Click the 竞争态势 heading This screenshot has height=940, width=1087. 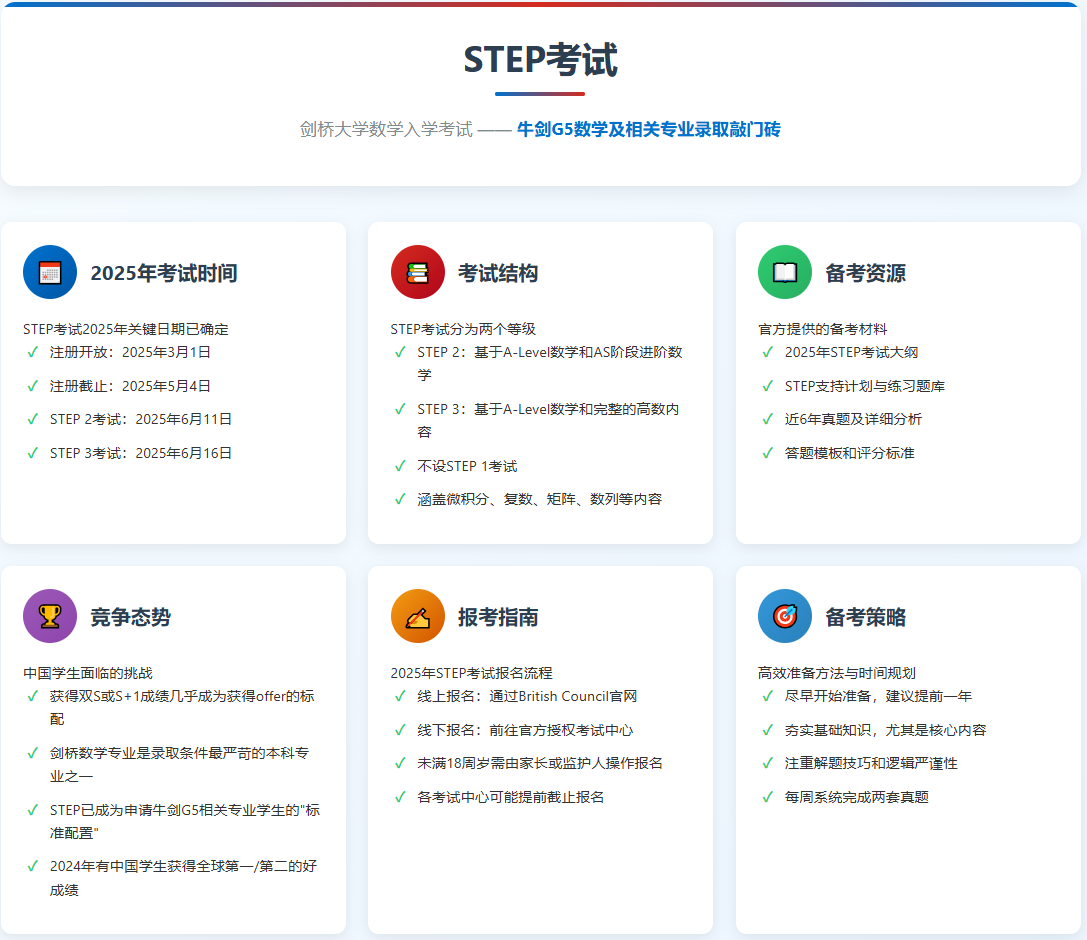130,617
